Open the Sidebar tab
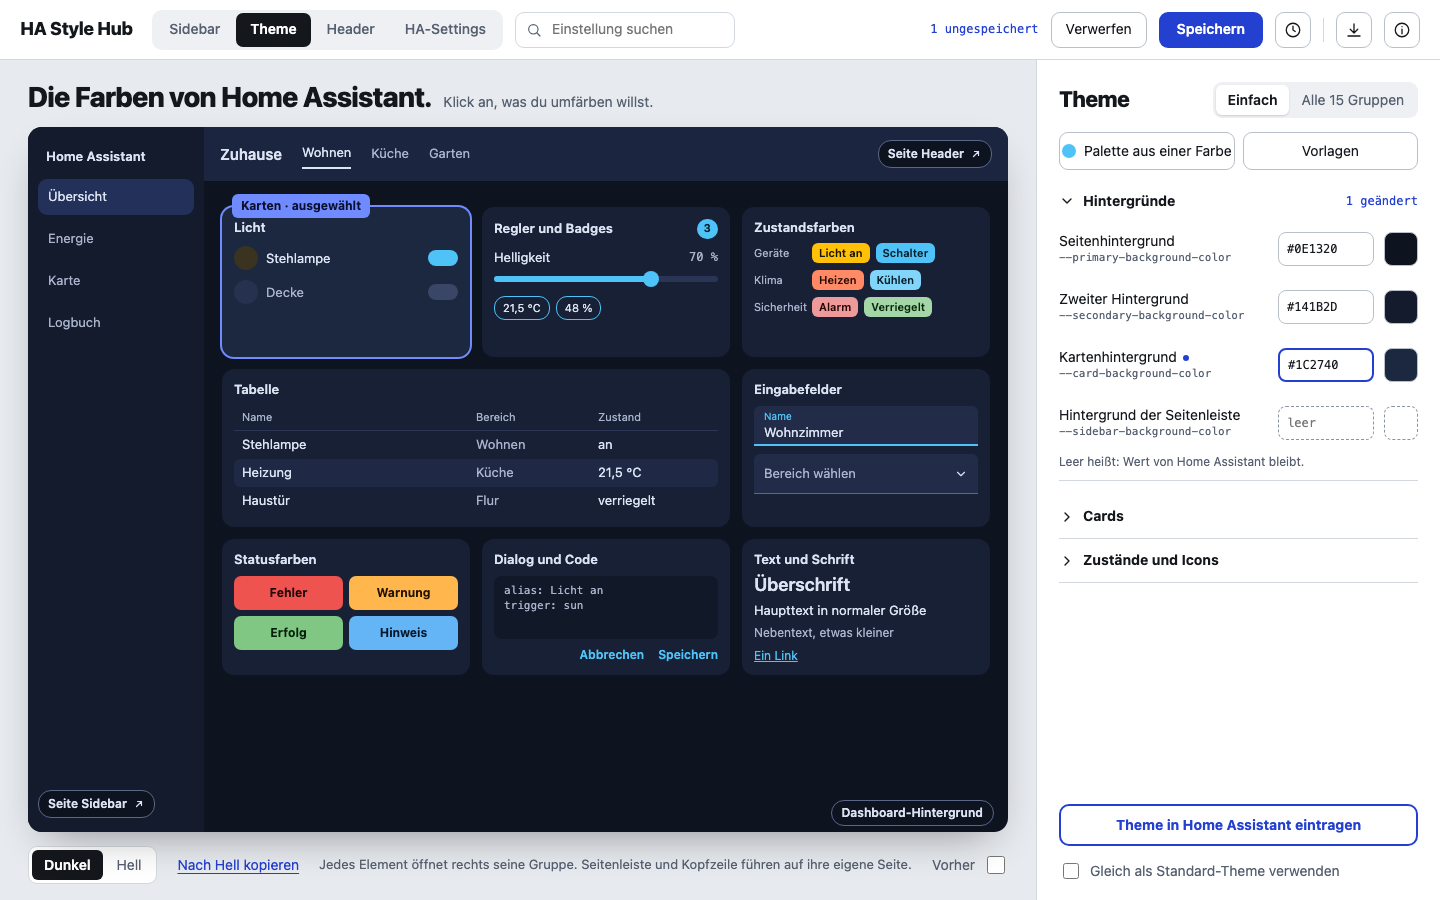The image size is (1440, 900). 194,29
